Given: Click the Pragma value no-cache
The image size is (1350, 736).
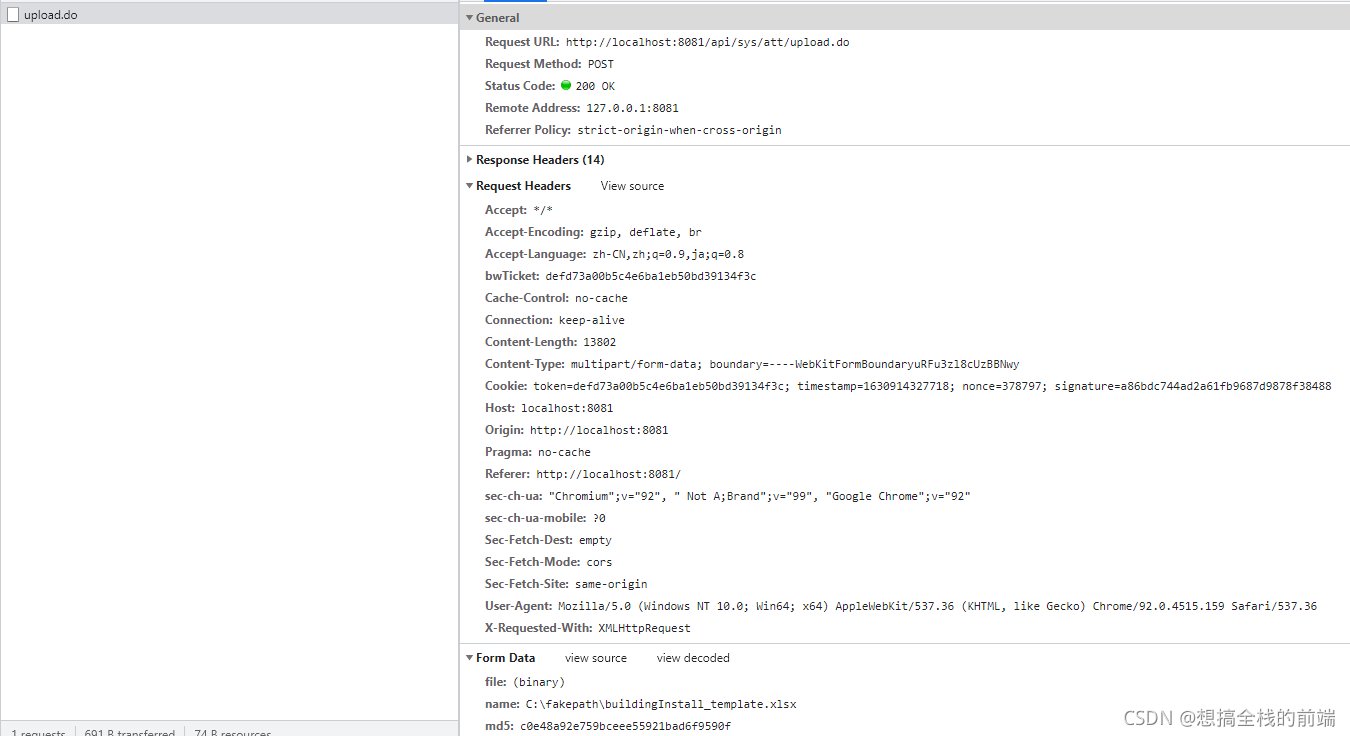Looking at the screenshot, I should click(x=564, y=452).
